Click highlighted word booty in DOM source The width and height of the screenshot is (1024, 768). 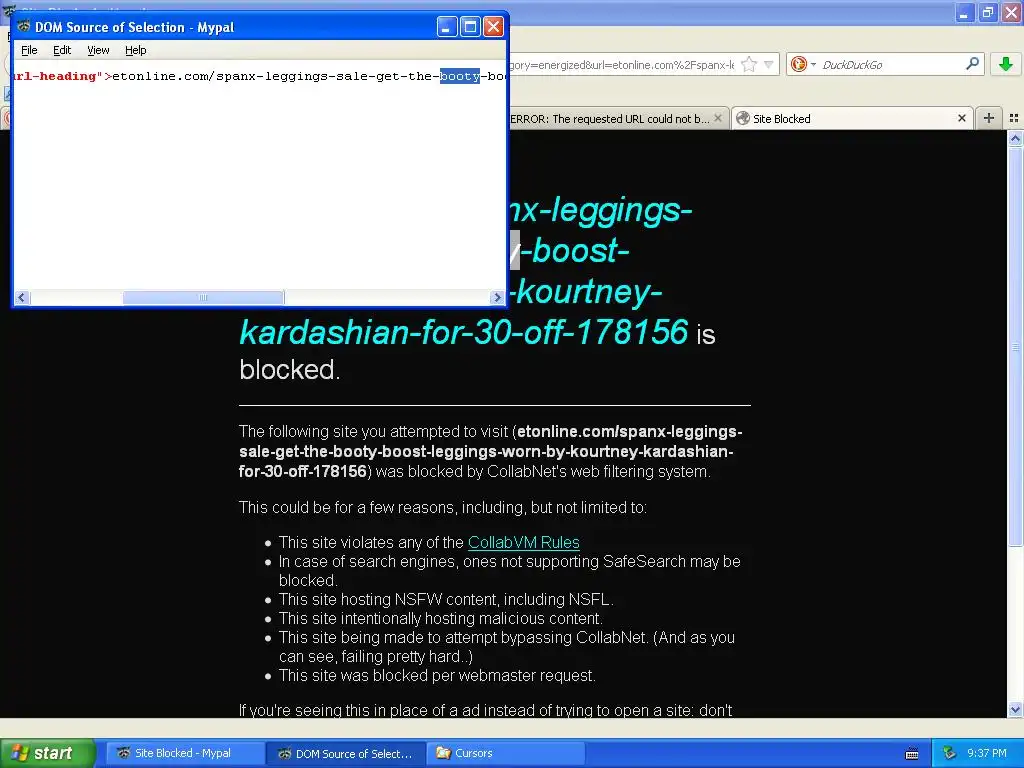[x=460, y=76]
